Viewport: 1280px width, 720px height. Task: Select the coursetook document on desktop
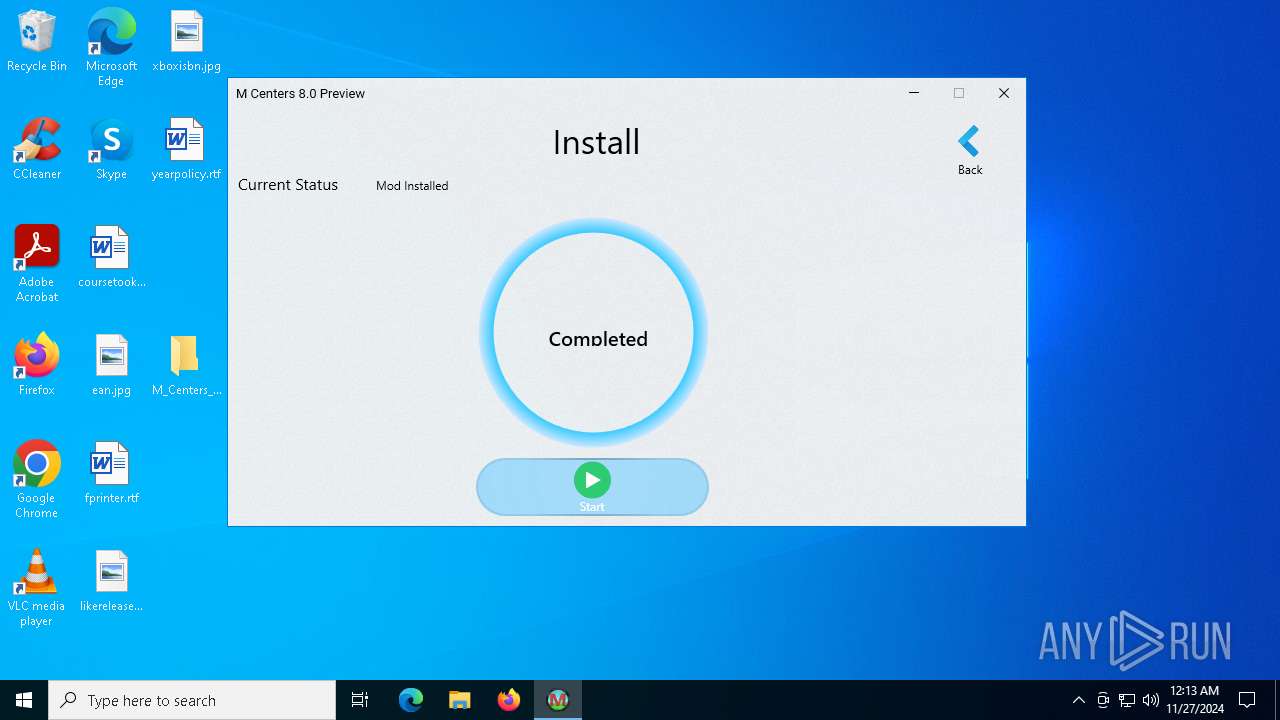click(x=111, y=257)
